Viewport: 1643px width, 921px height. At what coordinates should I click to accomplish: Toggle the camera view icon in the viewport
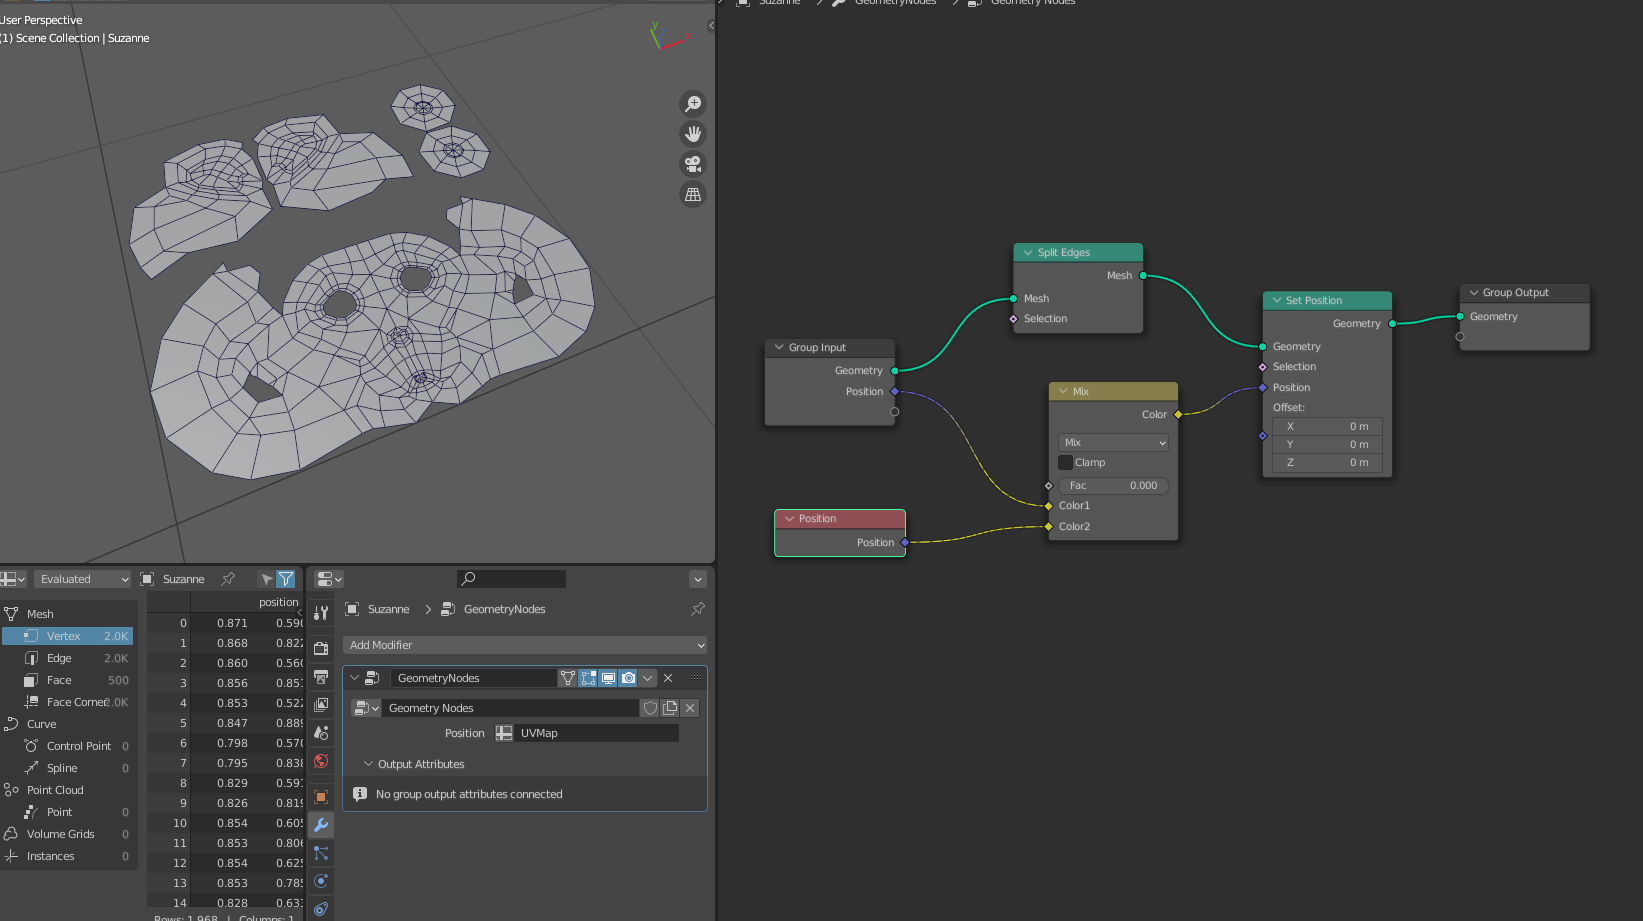click(692, 164)
